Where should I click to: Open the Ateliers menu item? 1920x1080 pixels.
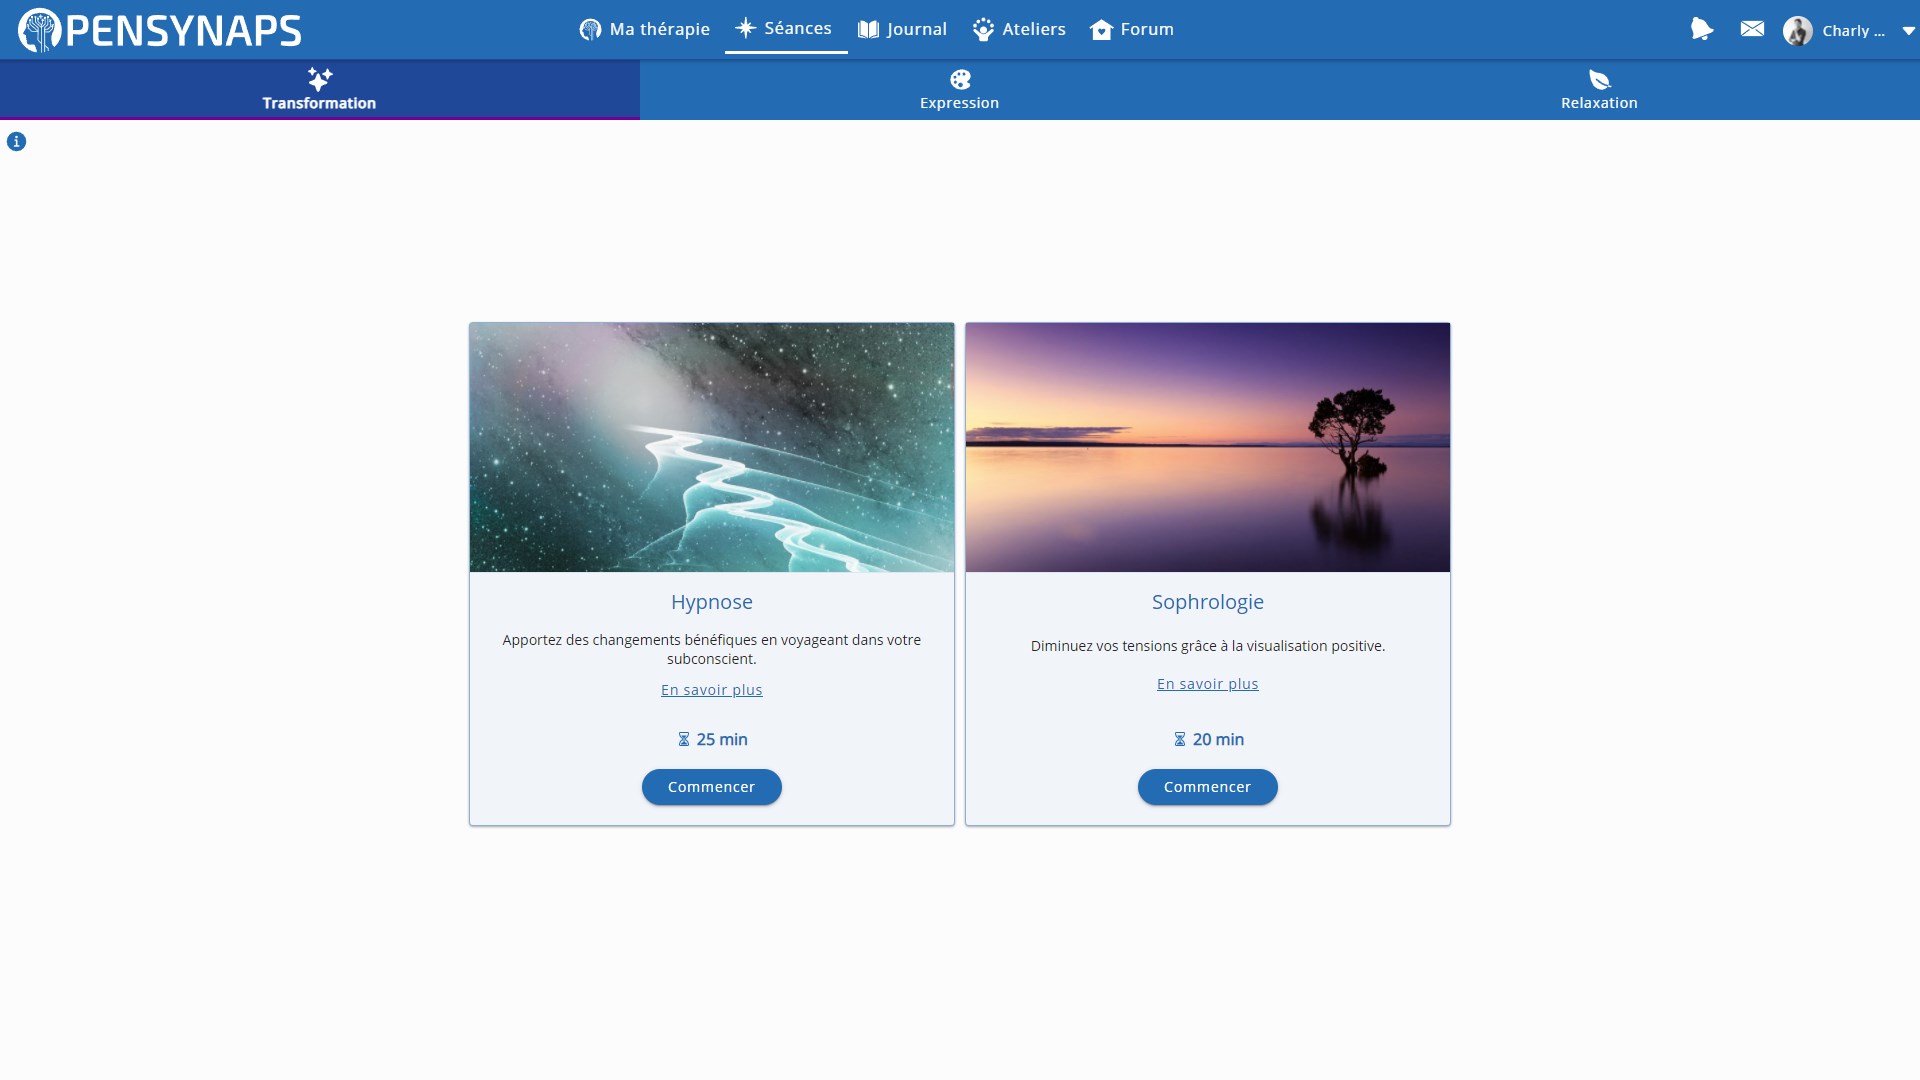(1019, 29)
